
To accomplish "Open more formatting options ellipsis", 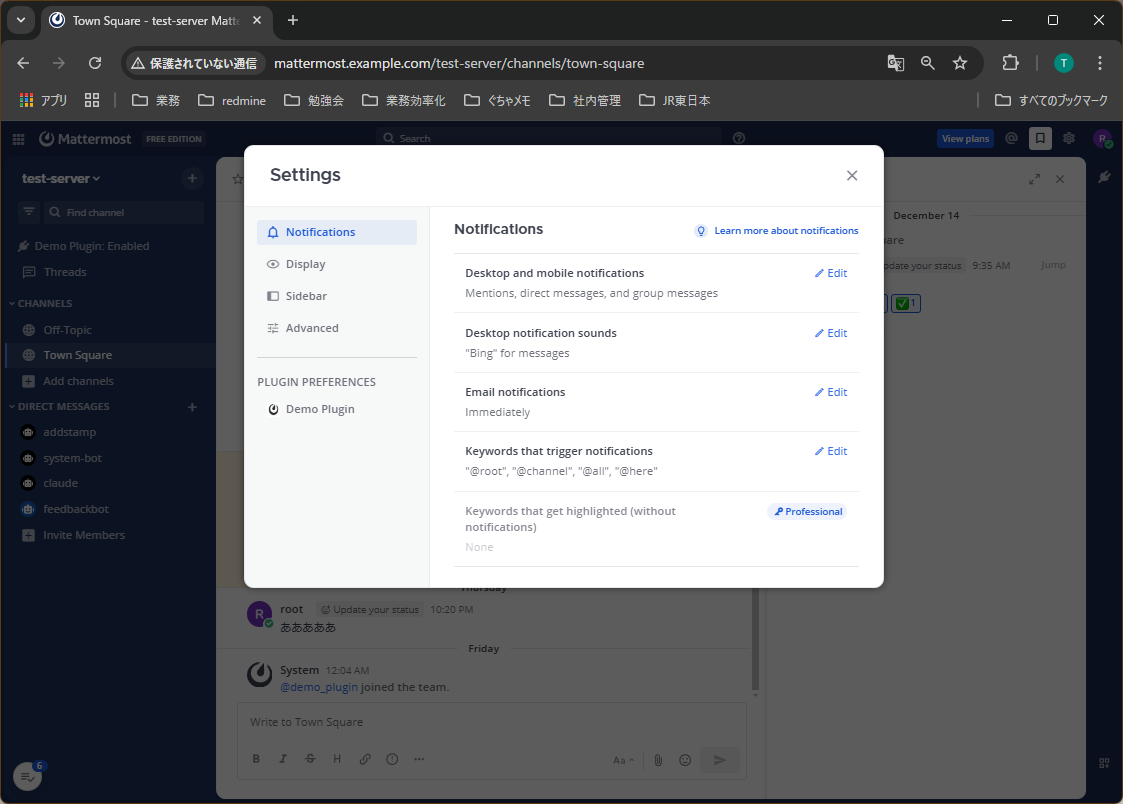I will 419,759.
